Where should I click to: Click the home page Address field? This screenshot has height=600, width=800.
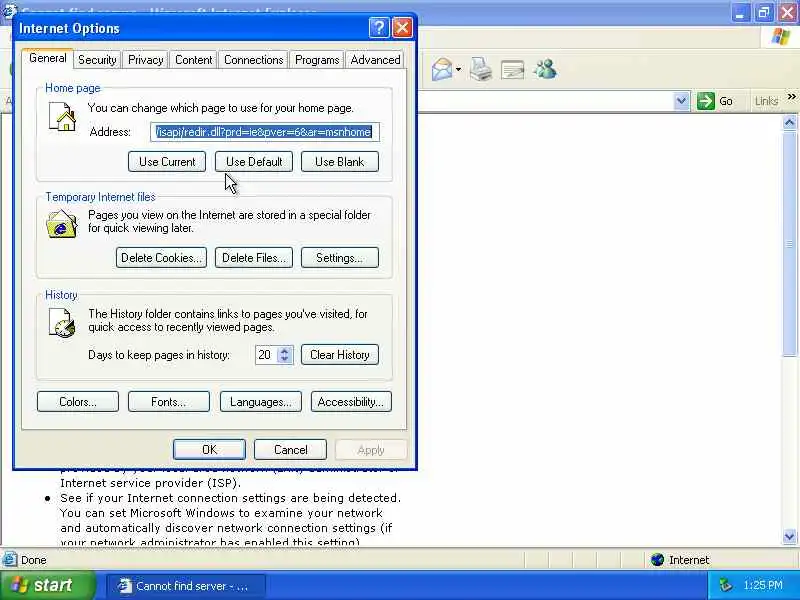pyautogui.click(x=265, y=132)
